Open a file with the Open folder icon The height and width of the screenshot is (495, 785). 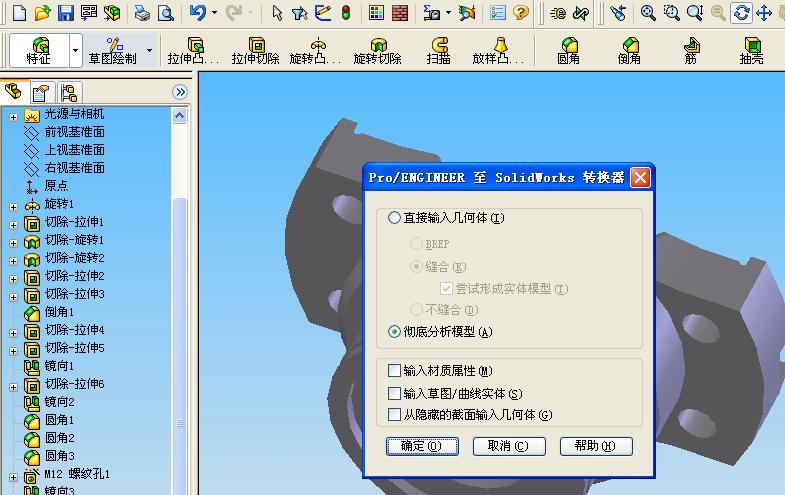click(43, 12)
